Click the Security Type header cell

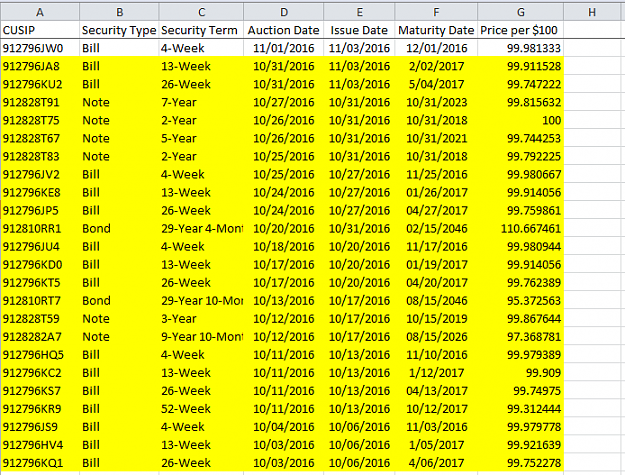[119, 30]
